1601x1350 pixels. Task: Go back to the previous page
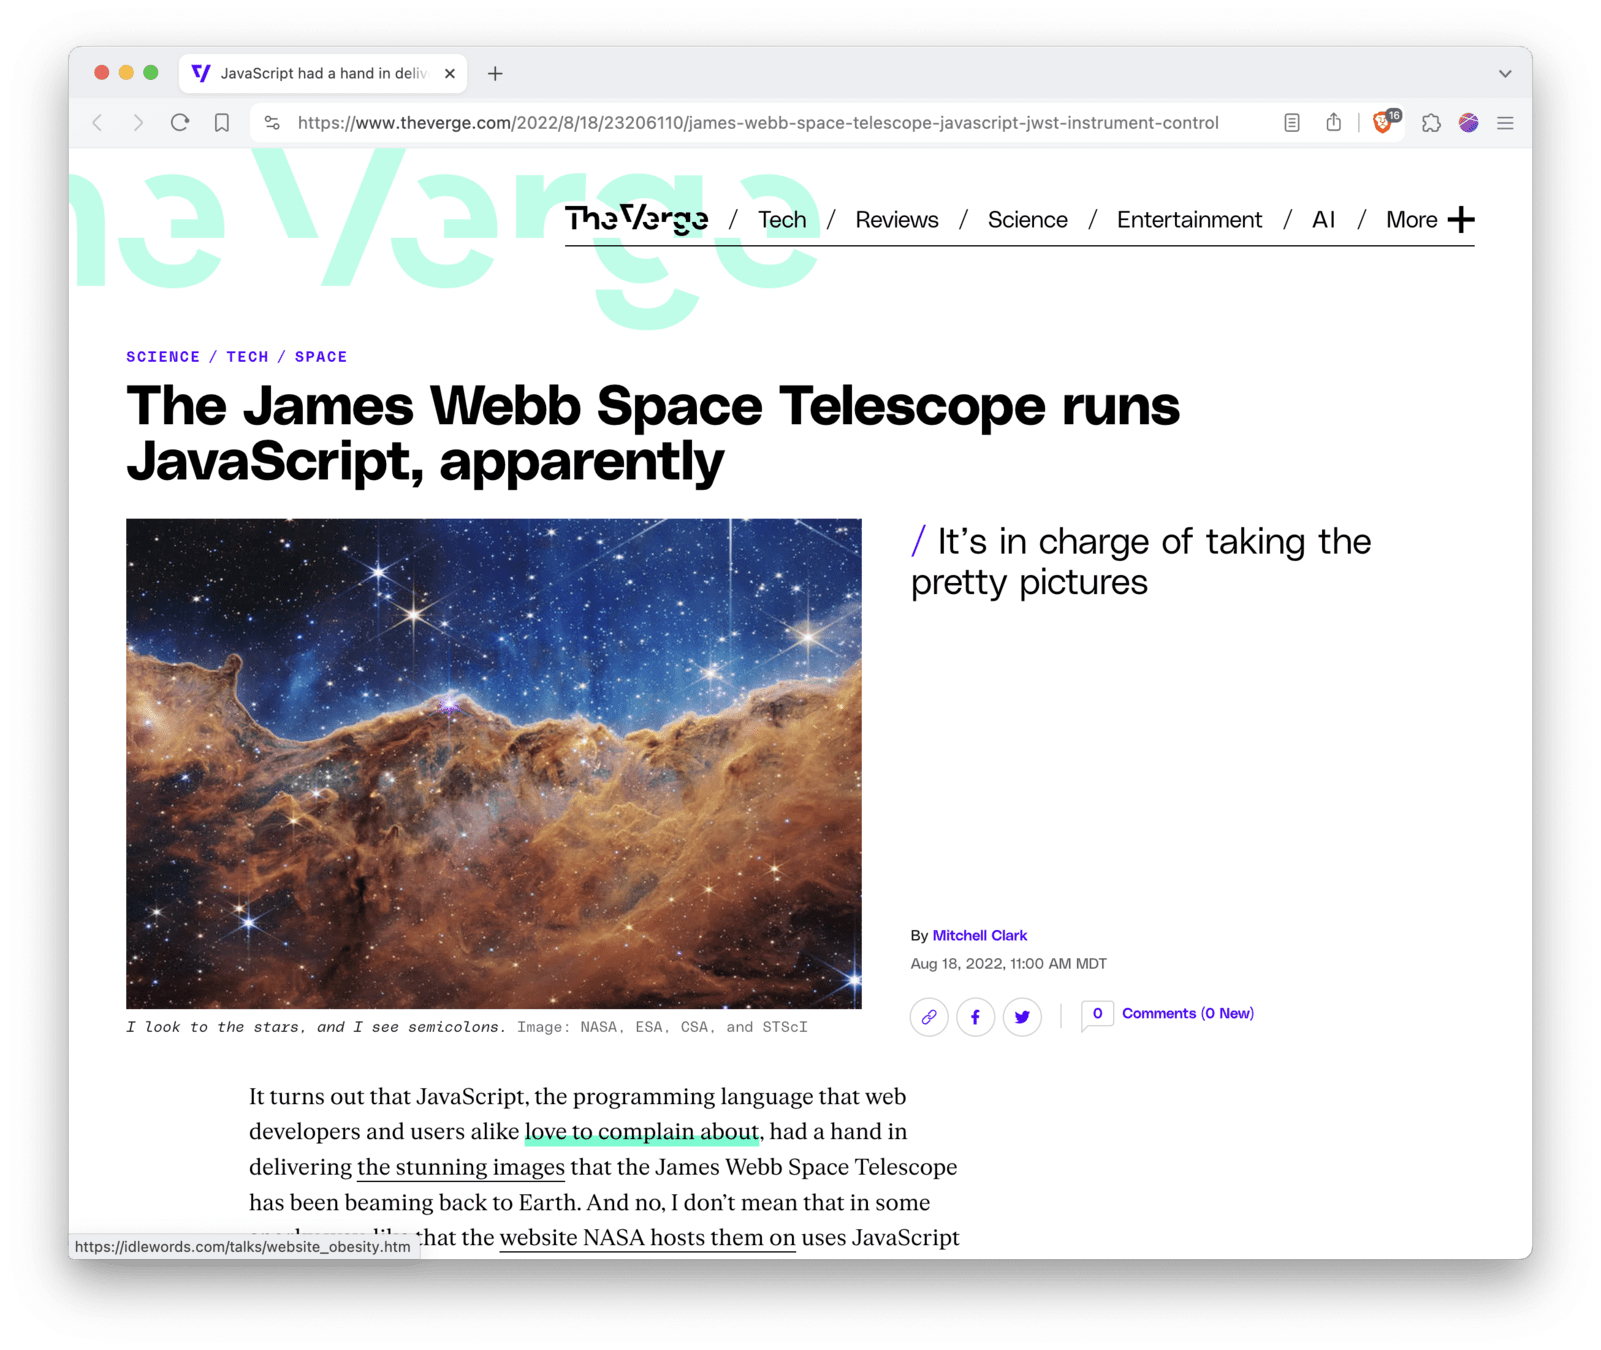(97, 123)
